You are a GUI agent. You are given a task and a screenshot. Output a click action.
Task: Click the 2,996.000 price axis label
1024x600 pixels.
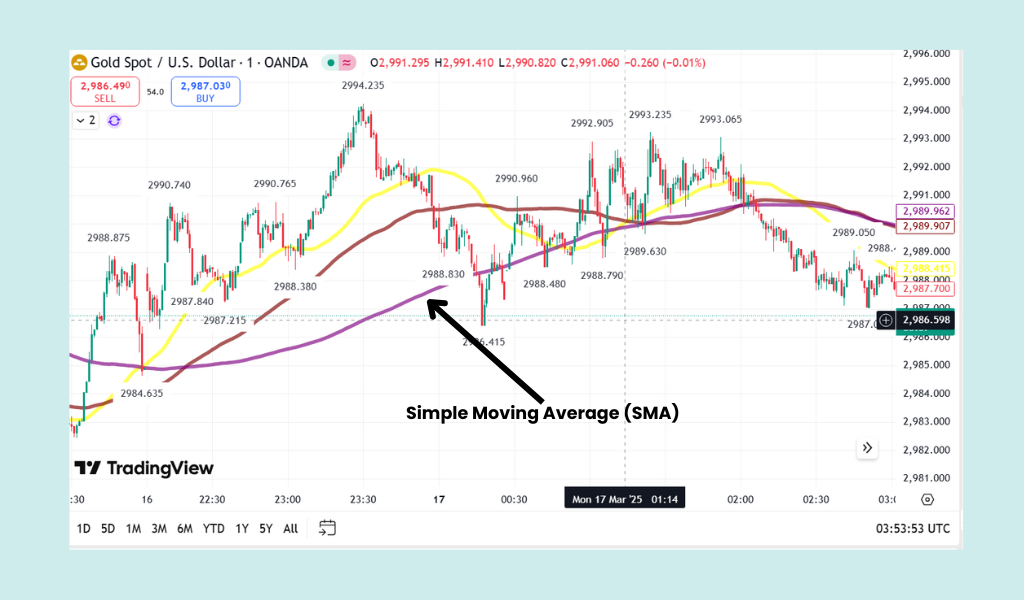pyautogui.click(x=926, y=54)
